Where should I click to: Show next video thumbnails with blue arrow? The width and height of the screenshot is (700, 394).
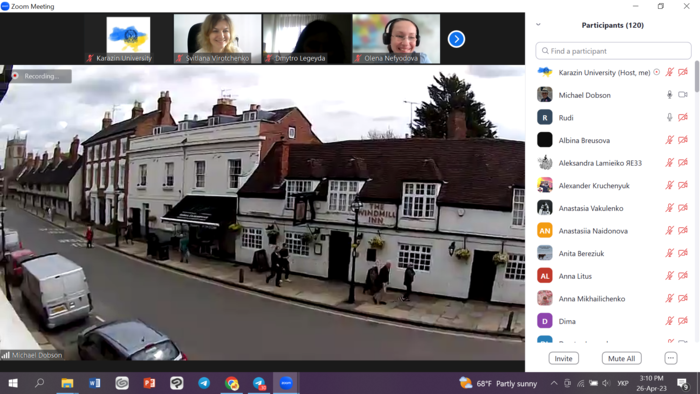(456, 39)
